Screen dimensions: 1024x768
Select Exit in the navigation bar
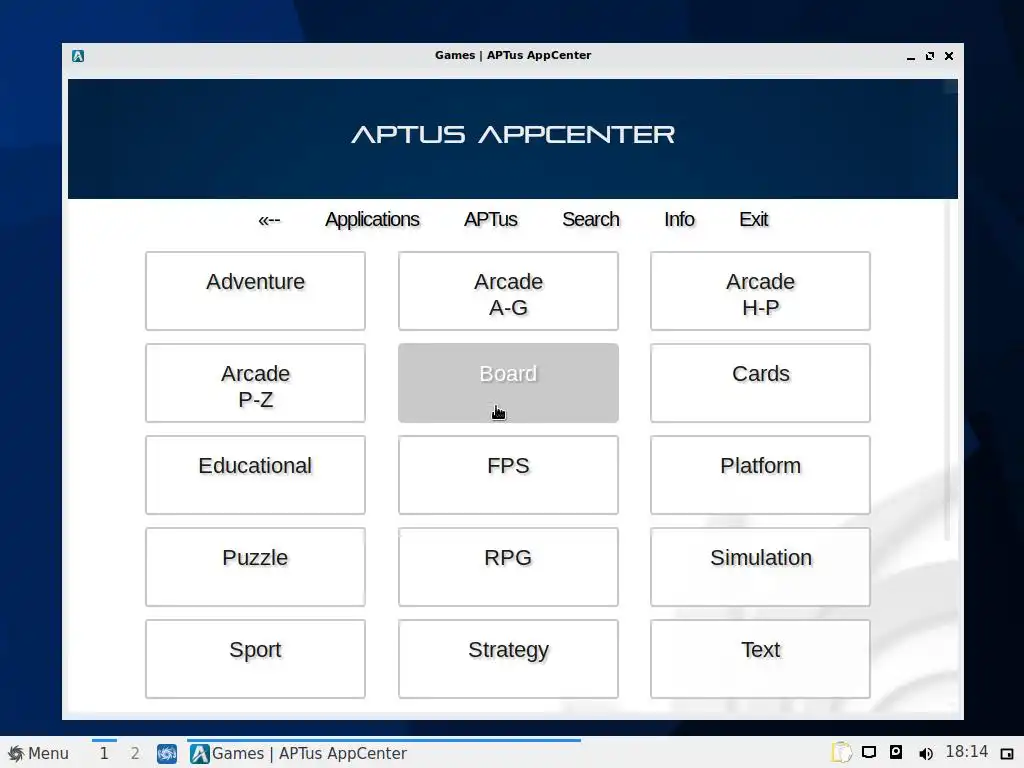[x=753, y=219]
